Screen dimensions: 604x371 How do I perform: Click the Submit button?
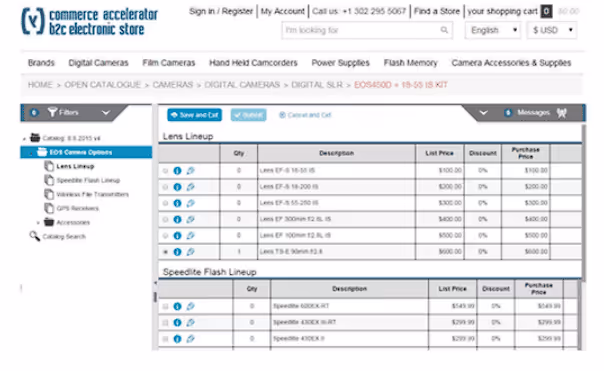248,115
